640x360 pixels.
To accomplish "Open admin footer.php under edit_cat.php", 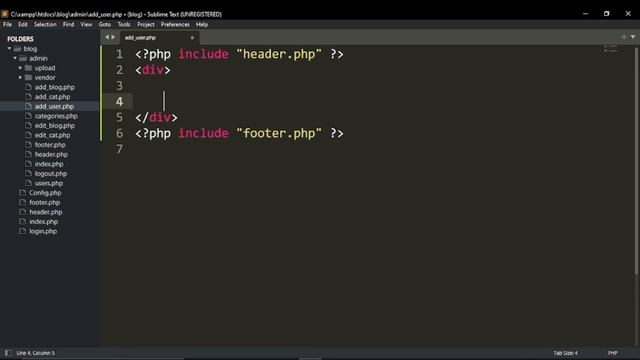I will (50, 144).
